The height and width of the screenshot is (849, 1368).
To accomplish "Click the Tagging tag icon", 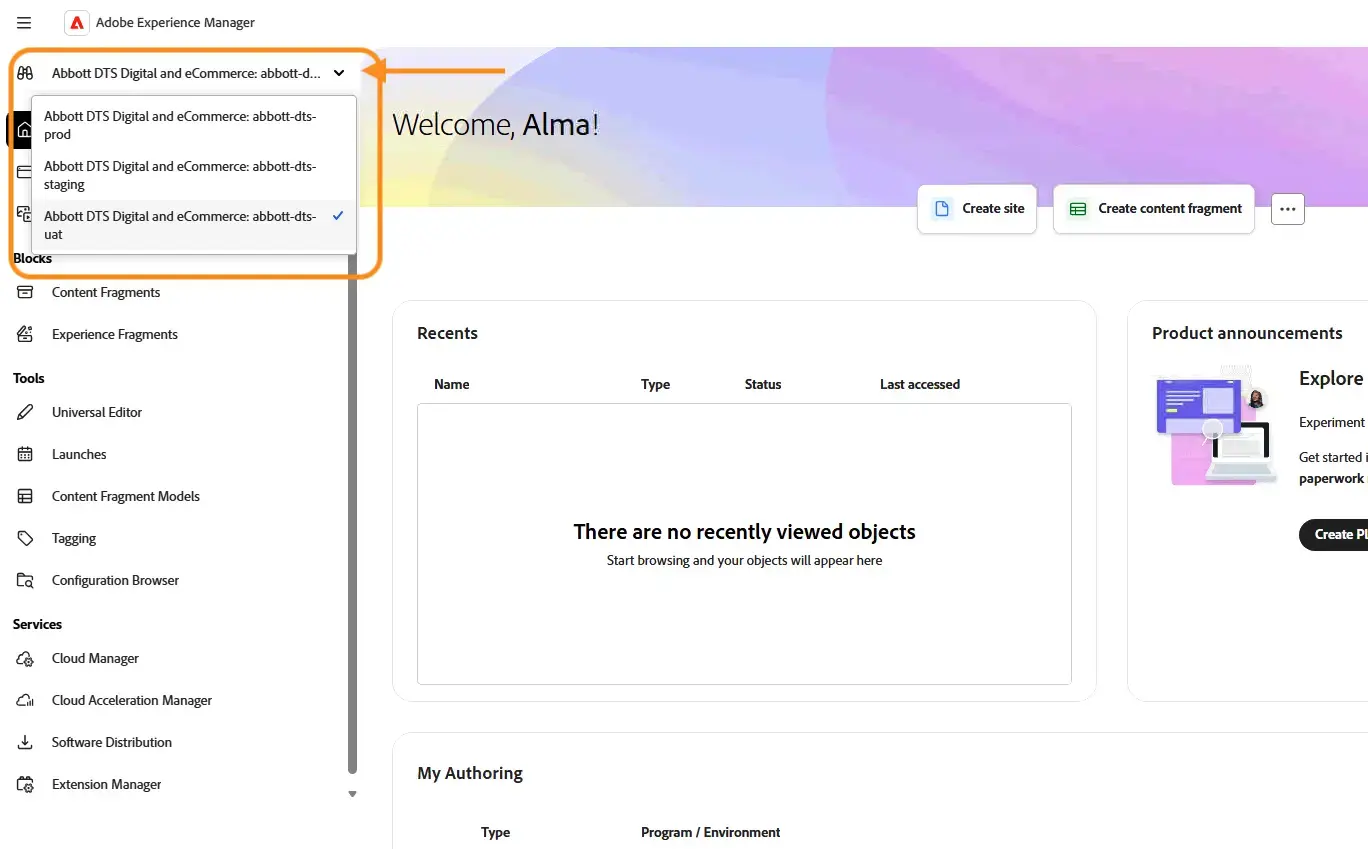I will click(x=26, y=538).
